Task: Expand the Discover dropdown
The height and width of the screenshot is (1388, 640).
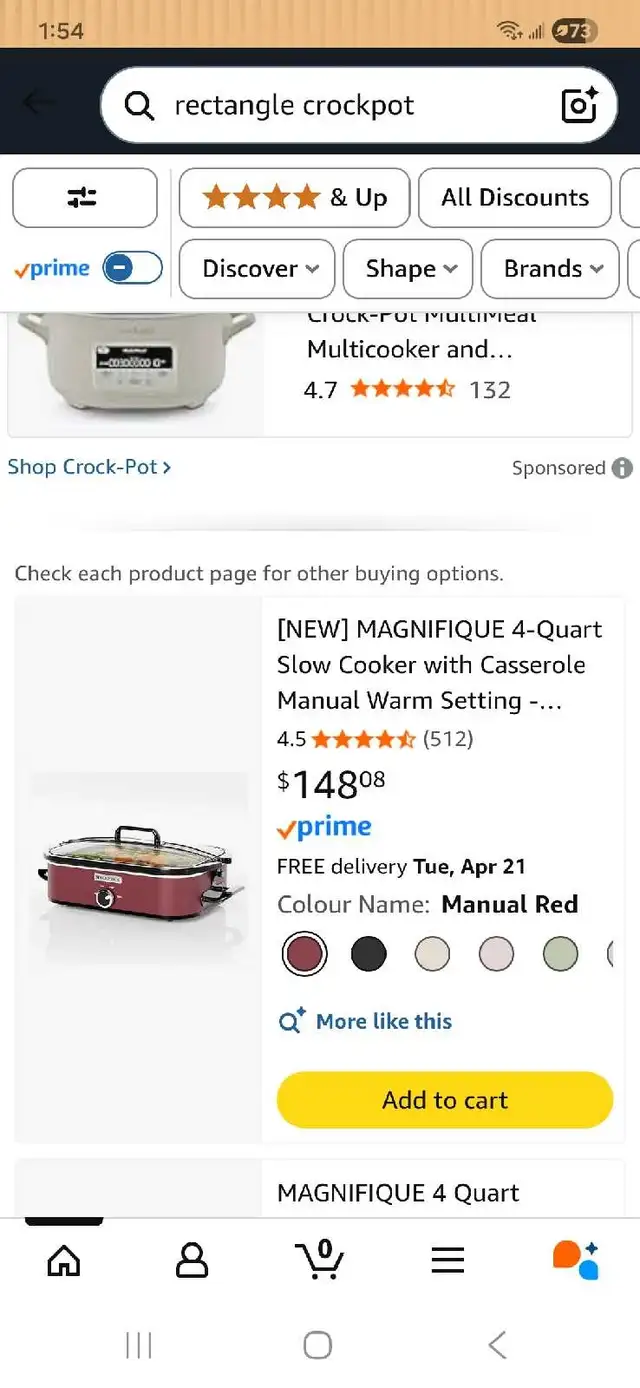Action: [256, 268]
